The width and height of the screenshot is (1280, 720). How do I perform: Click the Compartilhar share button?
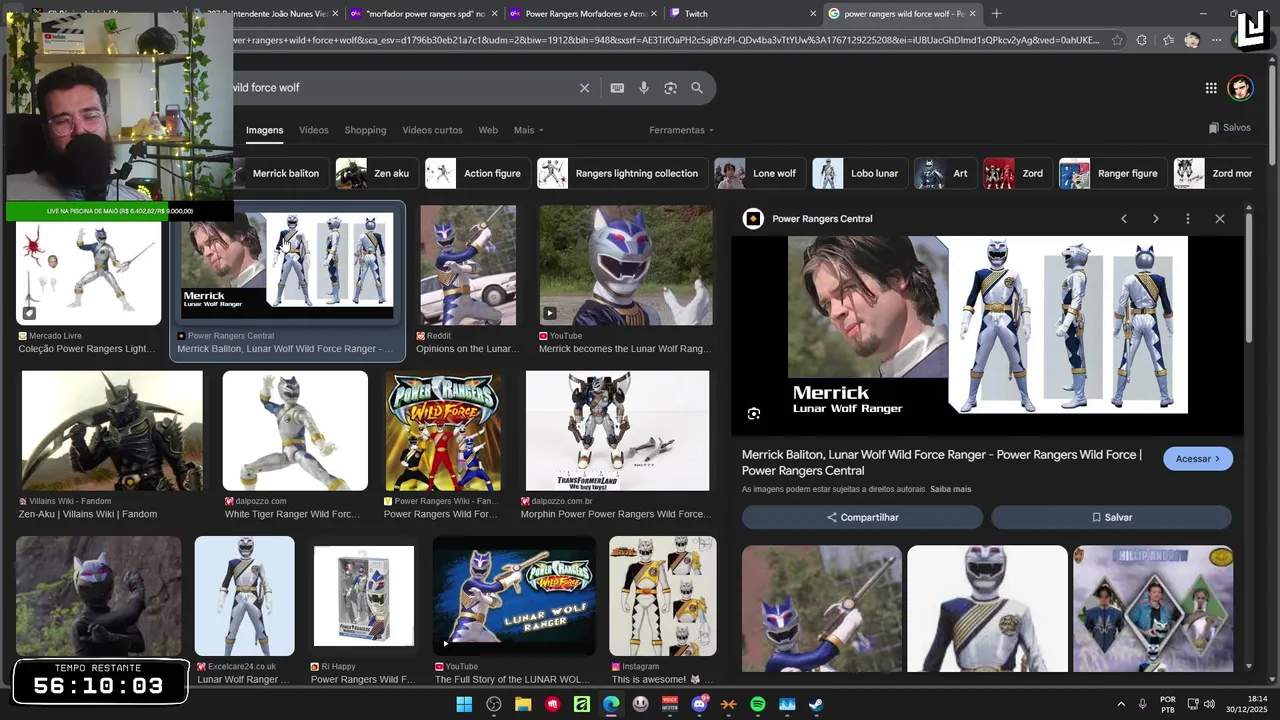coord(862,517)
